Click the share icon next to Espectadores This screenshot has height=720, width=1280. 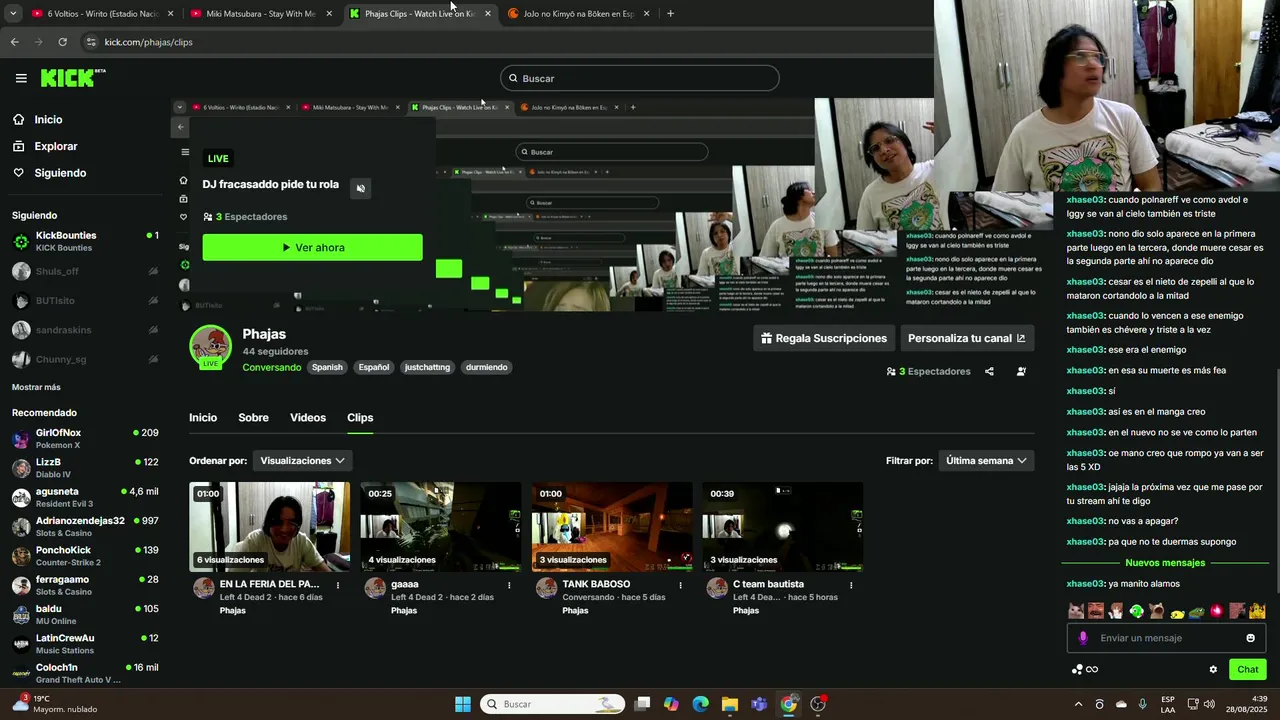989,371
